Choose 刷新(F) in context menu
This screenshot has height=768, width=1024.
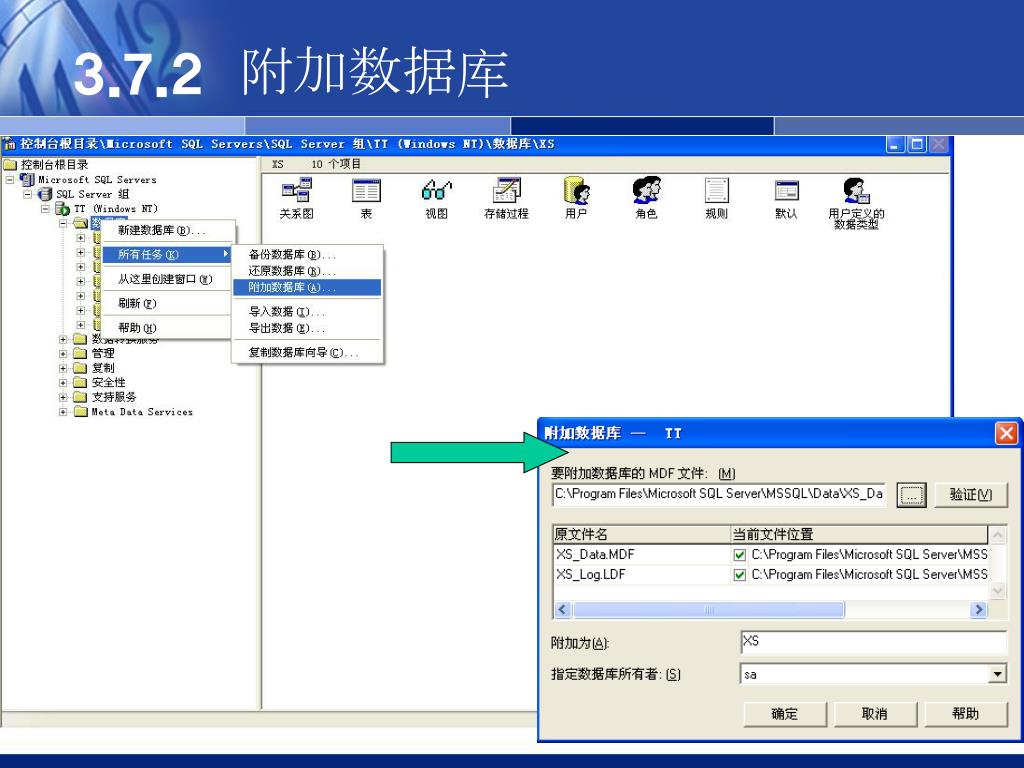168,304
